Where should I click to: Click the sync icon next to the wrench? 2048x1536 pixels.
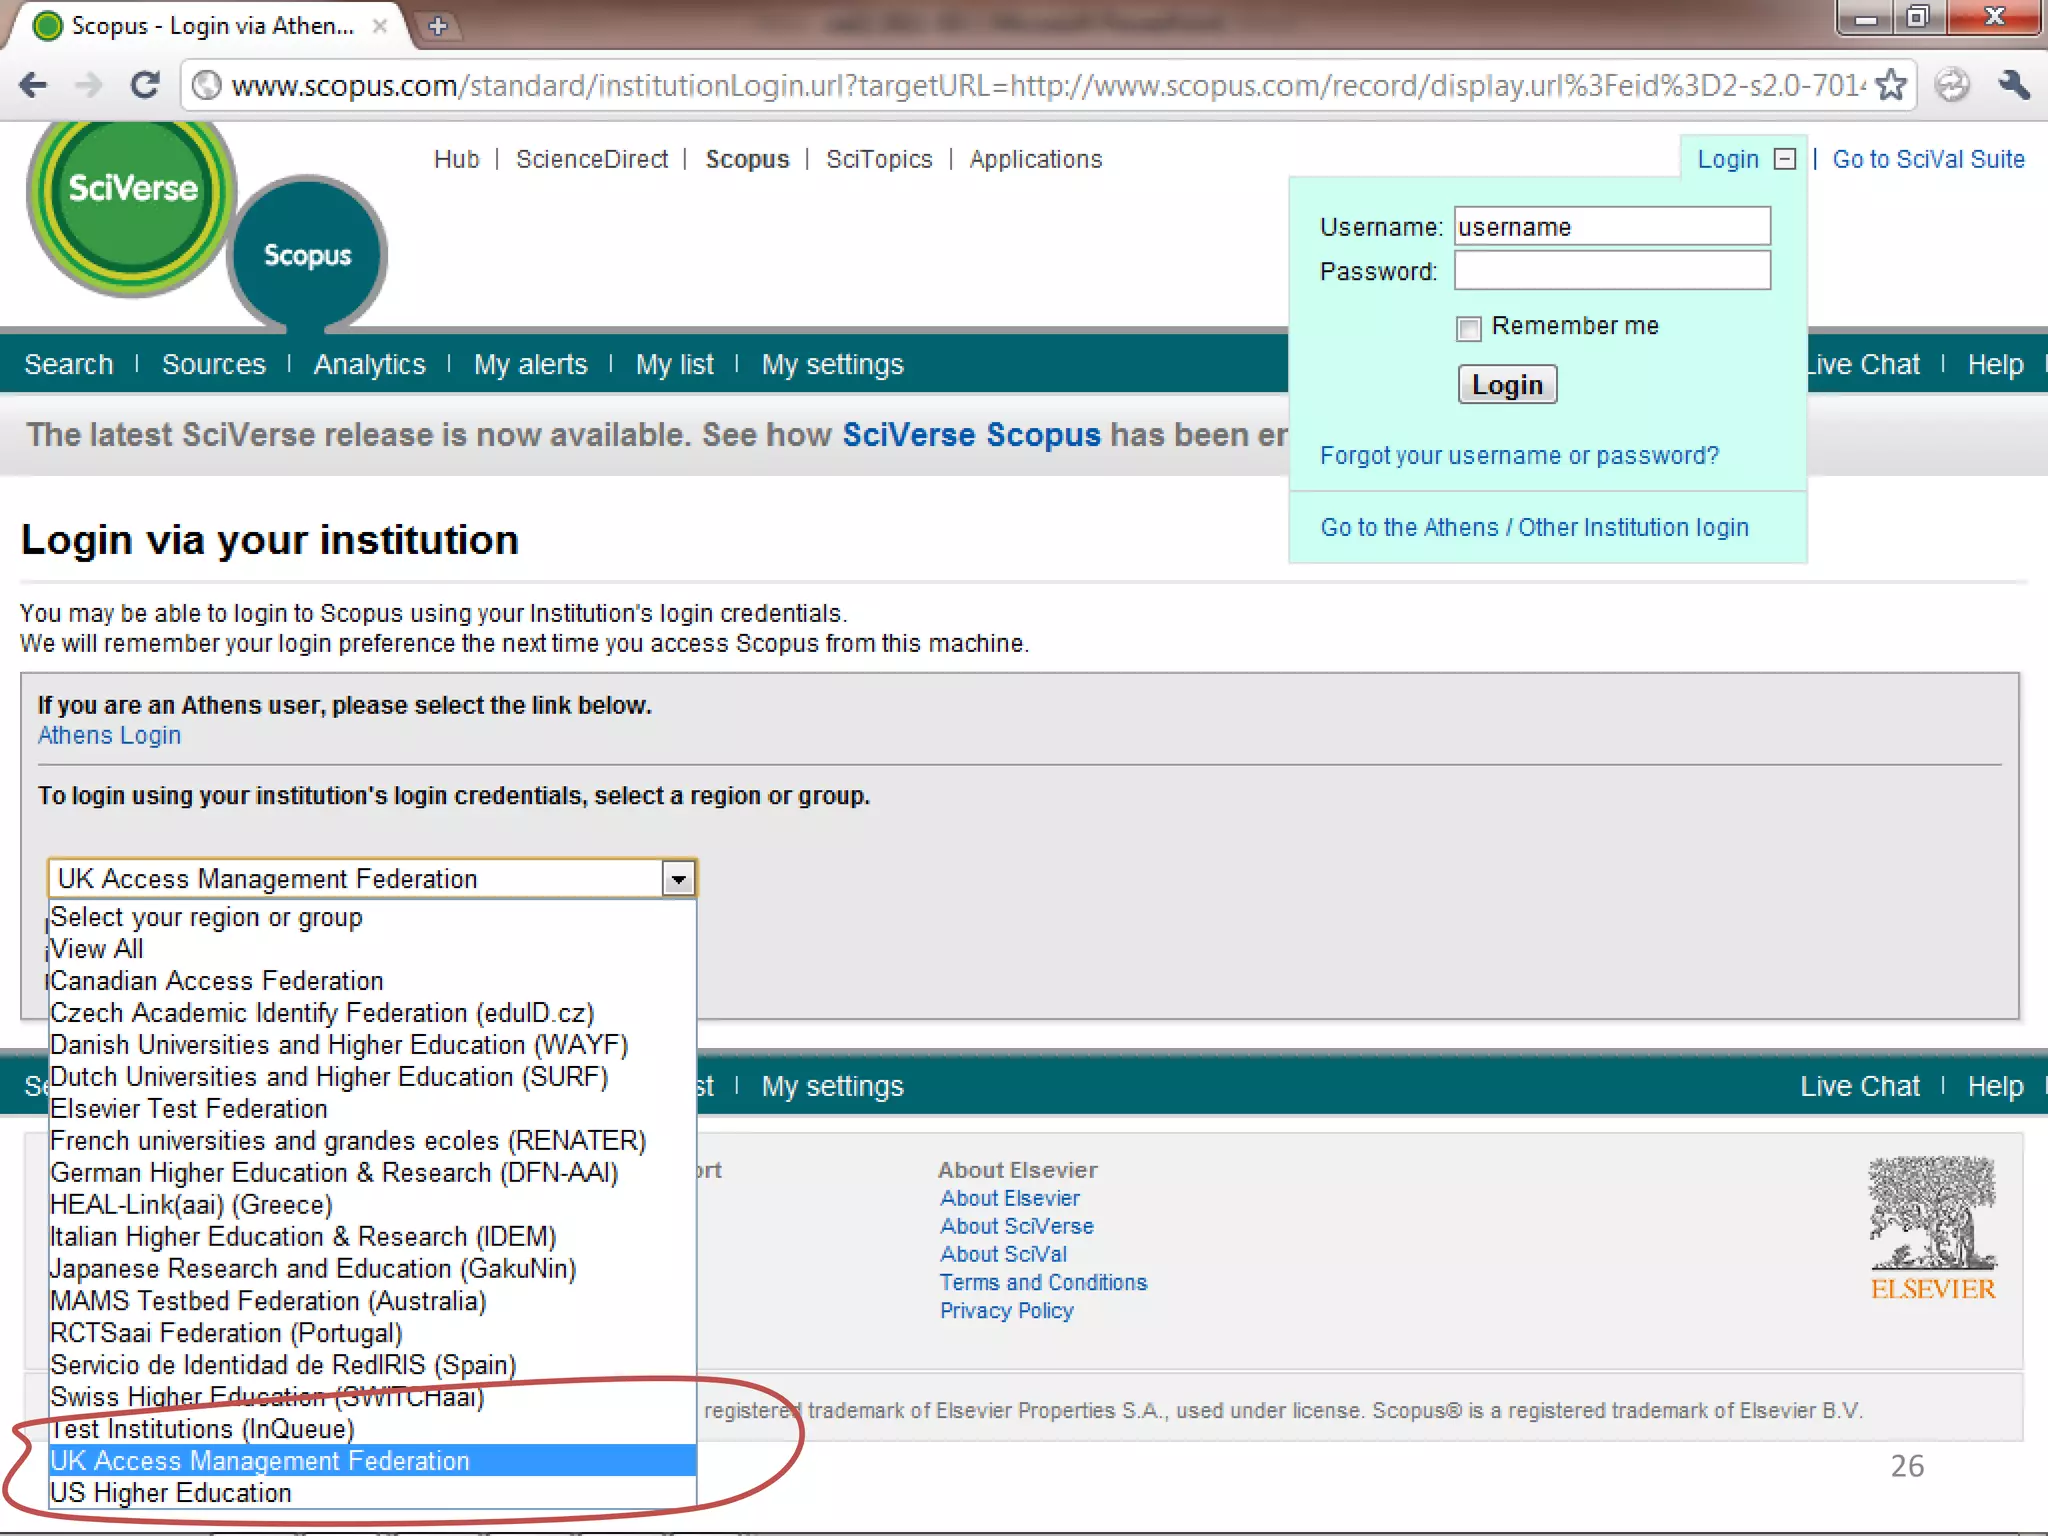pos(1951,85)
